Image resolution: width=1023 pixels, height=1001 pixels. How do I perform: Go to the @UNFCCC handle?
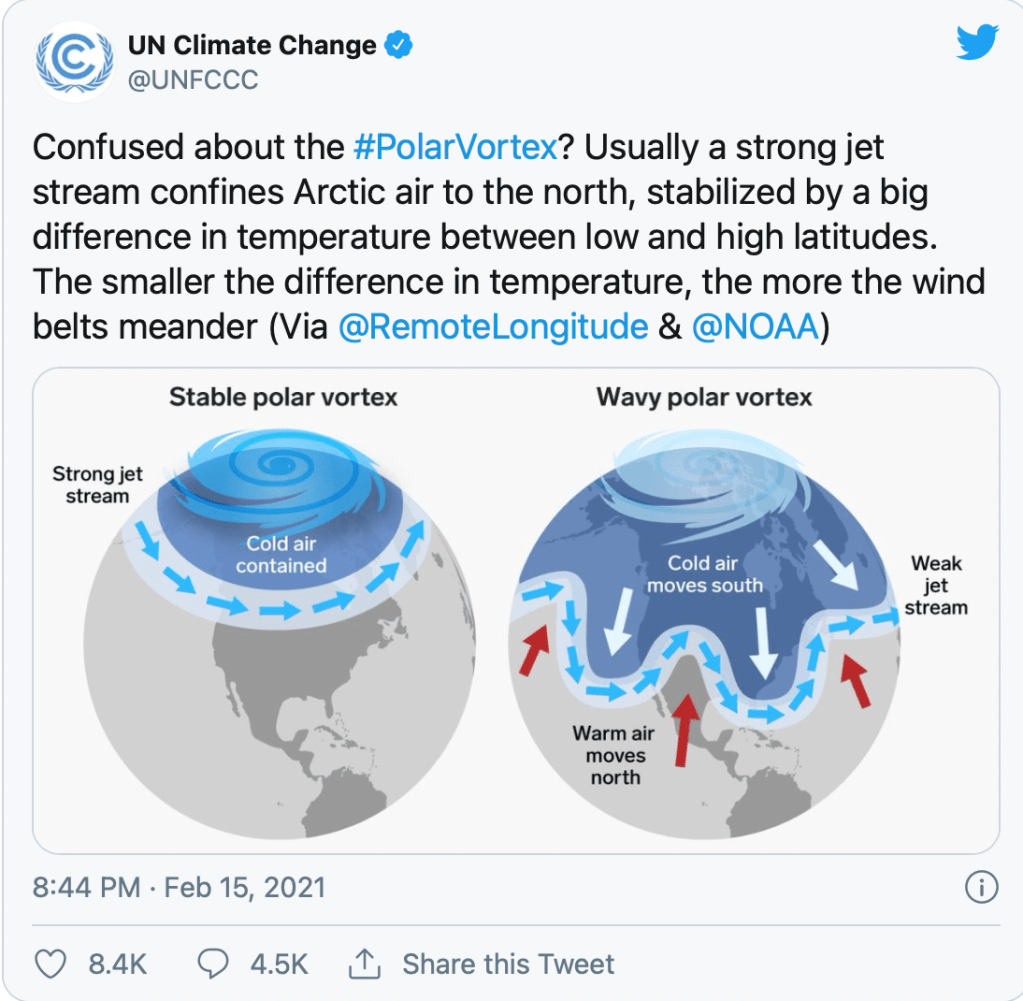point(192,79)
